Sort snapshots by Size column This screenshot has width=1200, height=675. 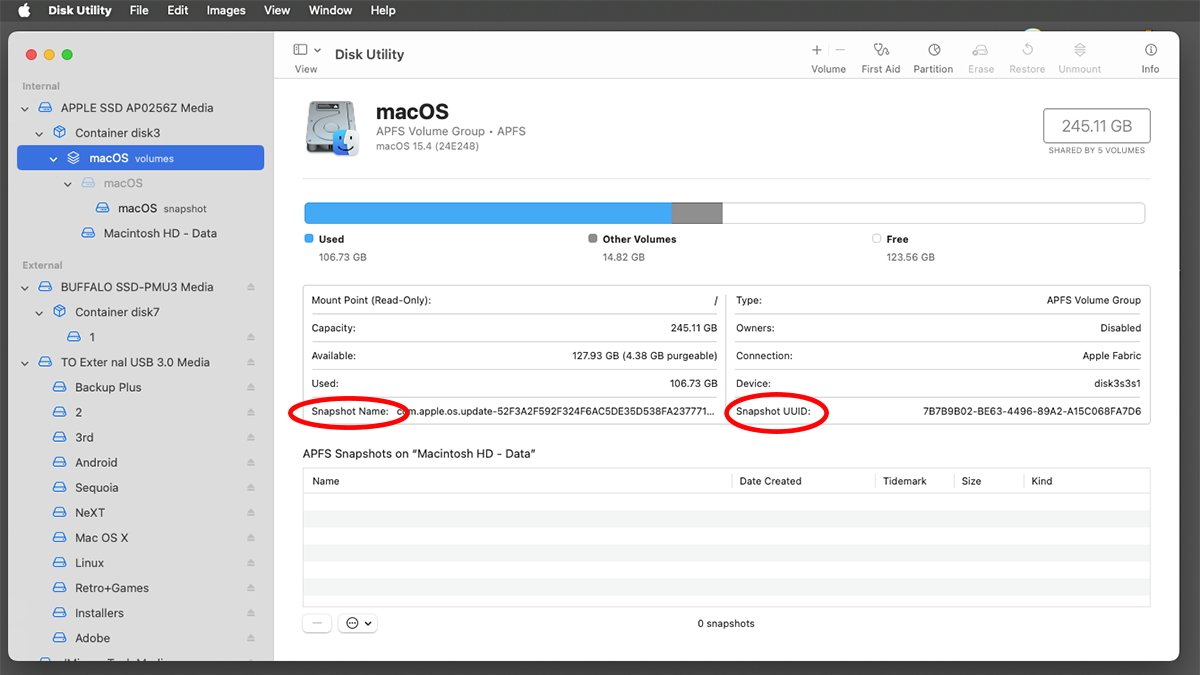tap(989, 481)
